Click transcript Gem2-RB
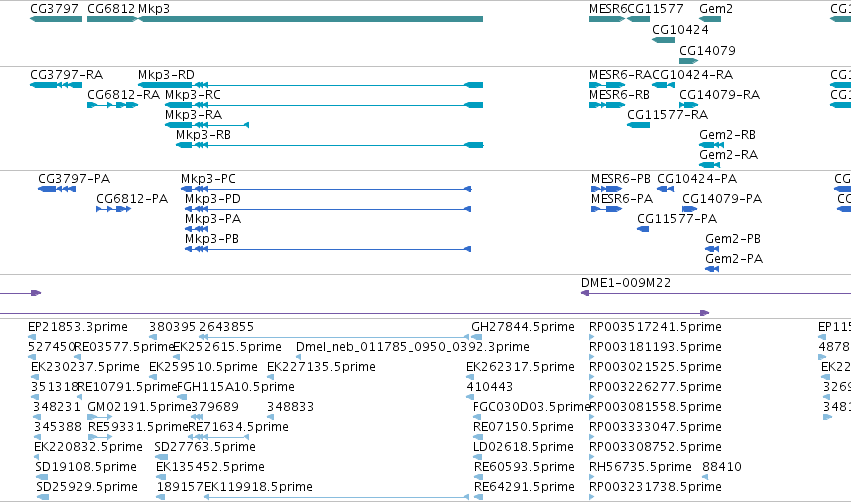The width and height of the screenshot is (851, 502). coord(712,145)
